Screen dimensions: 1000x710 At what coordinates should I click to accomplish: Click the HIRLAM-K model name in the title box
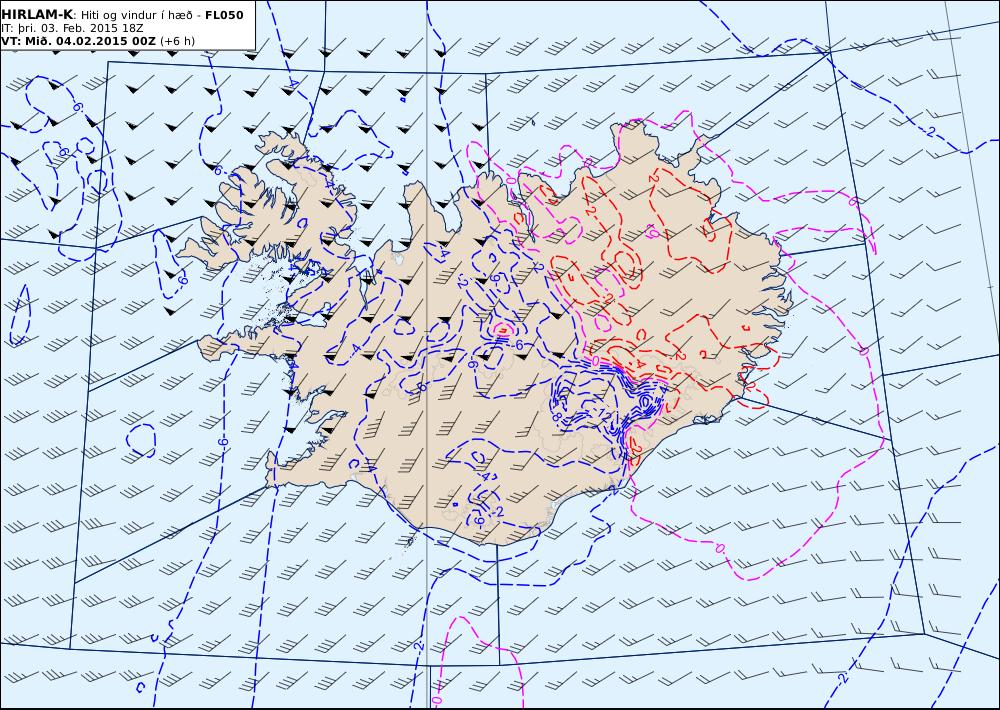tap(37, 15)
